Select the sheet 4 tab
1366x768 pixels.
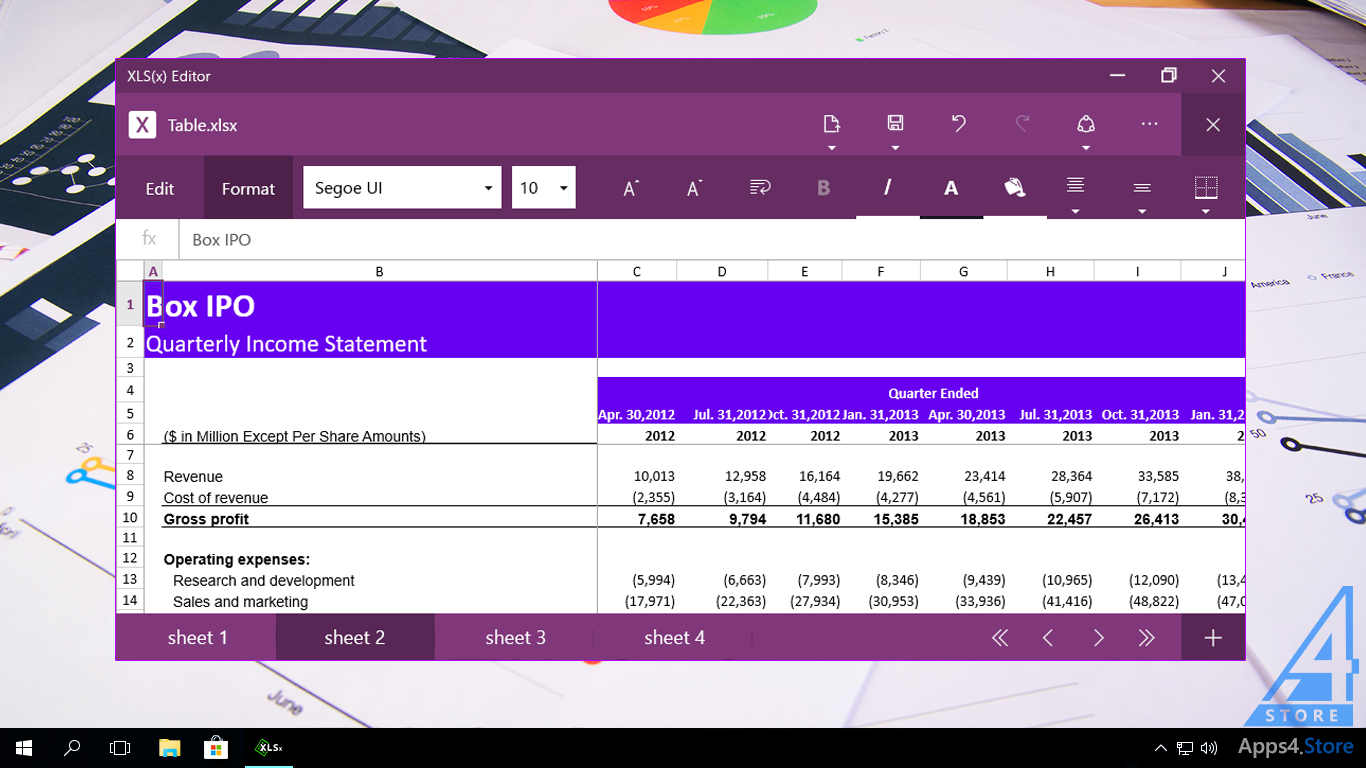674,637
